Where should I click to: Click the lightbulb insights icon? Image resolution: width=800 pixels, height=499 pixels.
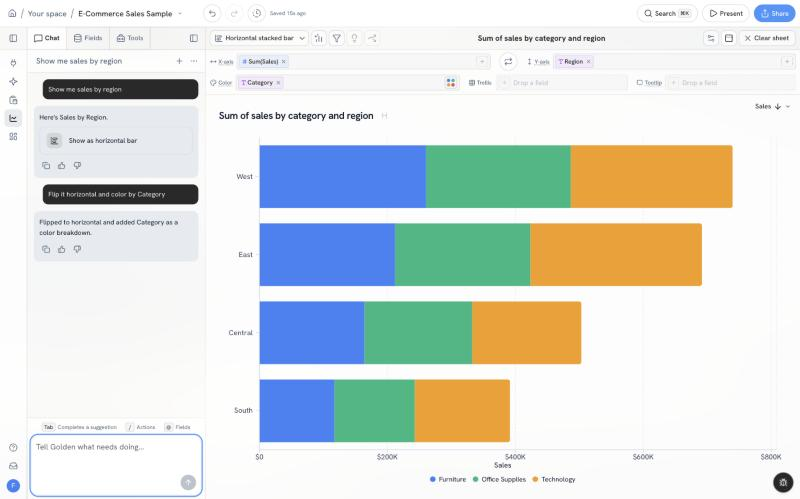[x=355, y=38]
